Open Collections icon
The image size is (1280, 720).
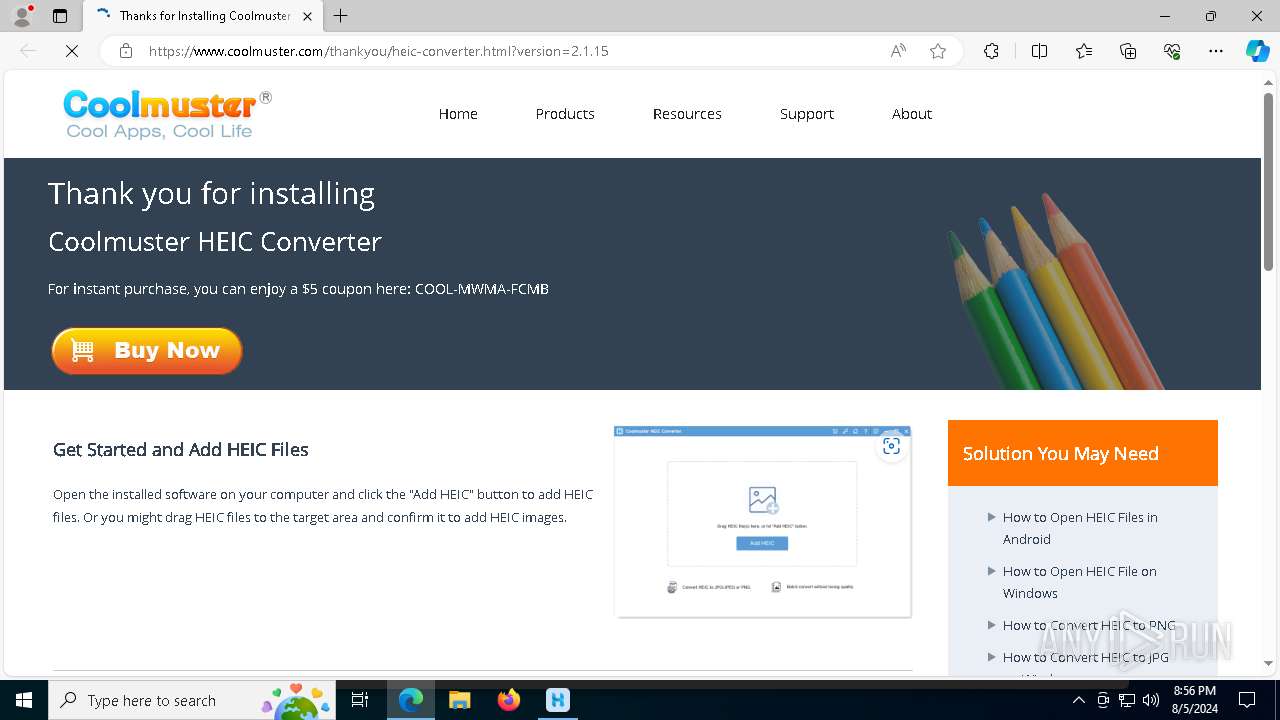click(1128, 51)
